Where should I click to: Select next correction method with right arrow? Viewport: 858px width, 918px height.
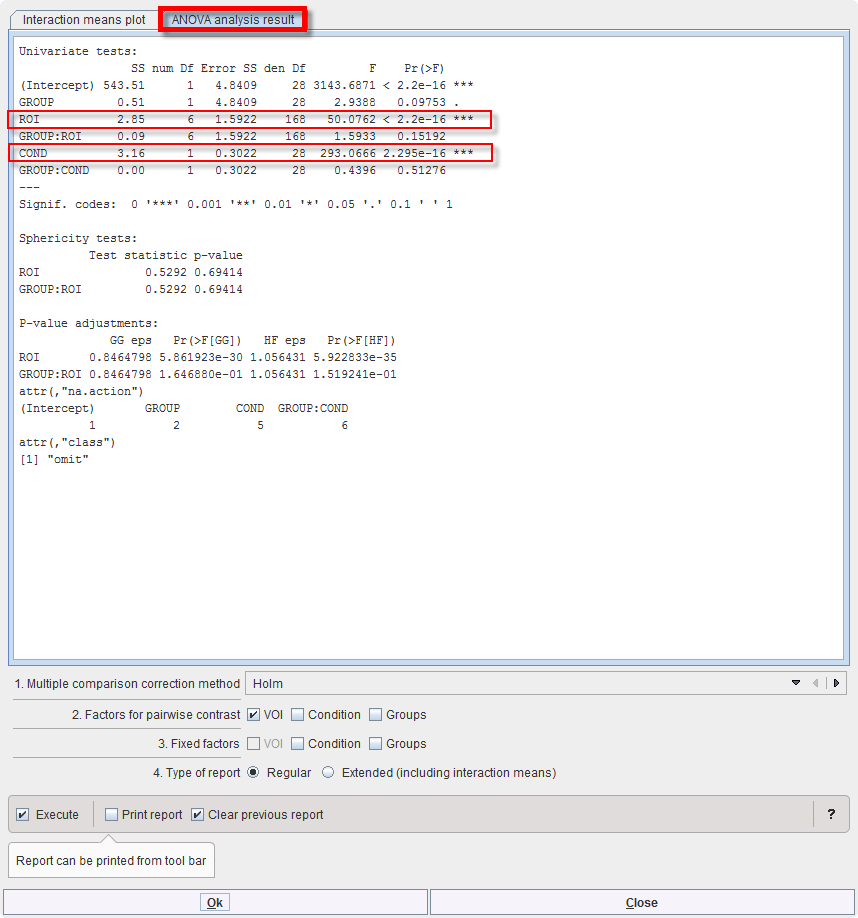click(836, 683)
